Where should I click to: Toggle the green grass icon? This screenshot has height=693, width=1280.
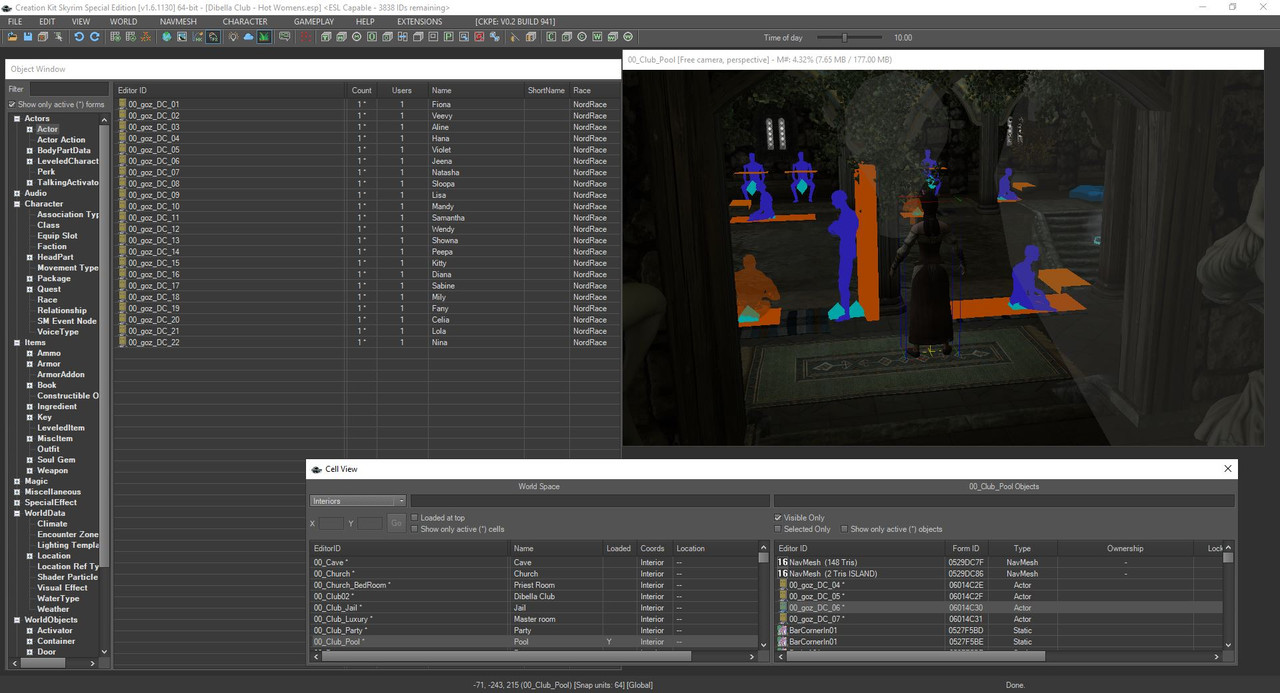264,37
